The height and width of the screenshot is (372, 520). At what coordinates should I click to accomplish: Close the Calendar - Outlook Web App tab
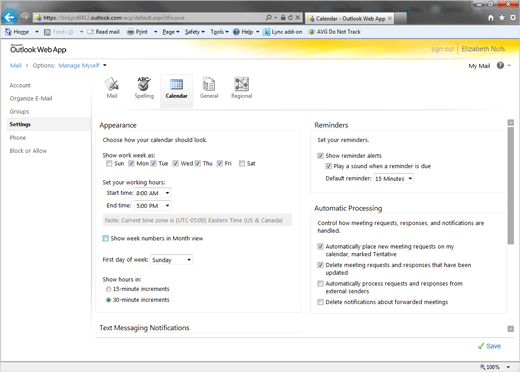pos(389,18)
